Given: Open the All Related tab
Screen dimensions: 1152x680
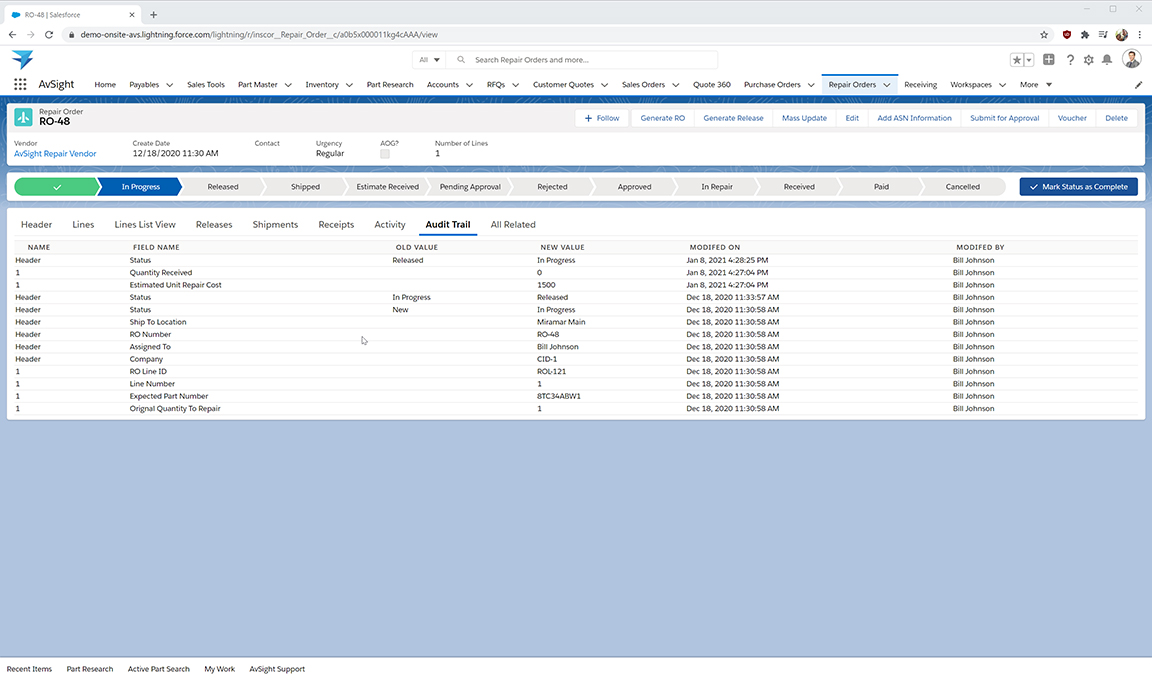Looking at the screenshot, I should [x=513, y=225].
